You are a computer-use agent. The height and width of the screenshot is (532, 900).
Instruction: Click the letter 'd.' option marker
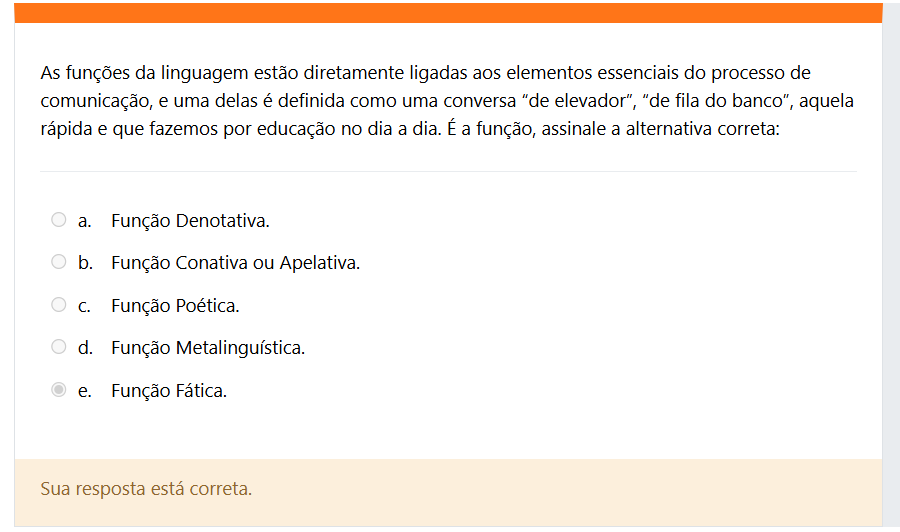tap(85, 348)
